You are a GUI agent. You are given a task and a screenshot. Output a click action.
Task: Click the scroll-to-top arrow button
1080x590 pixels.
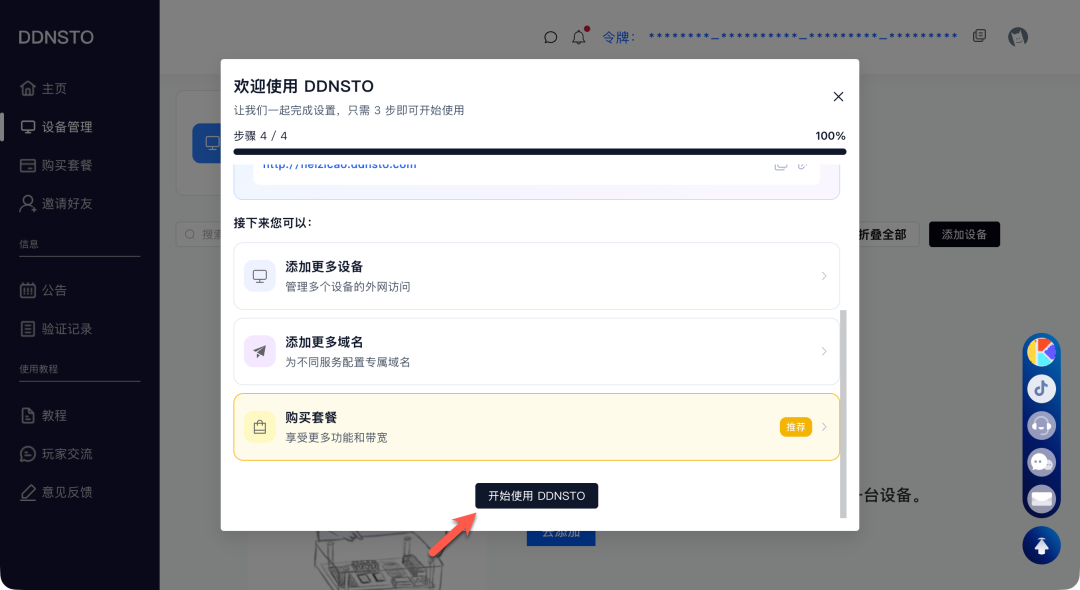1041,545
